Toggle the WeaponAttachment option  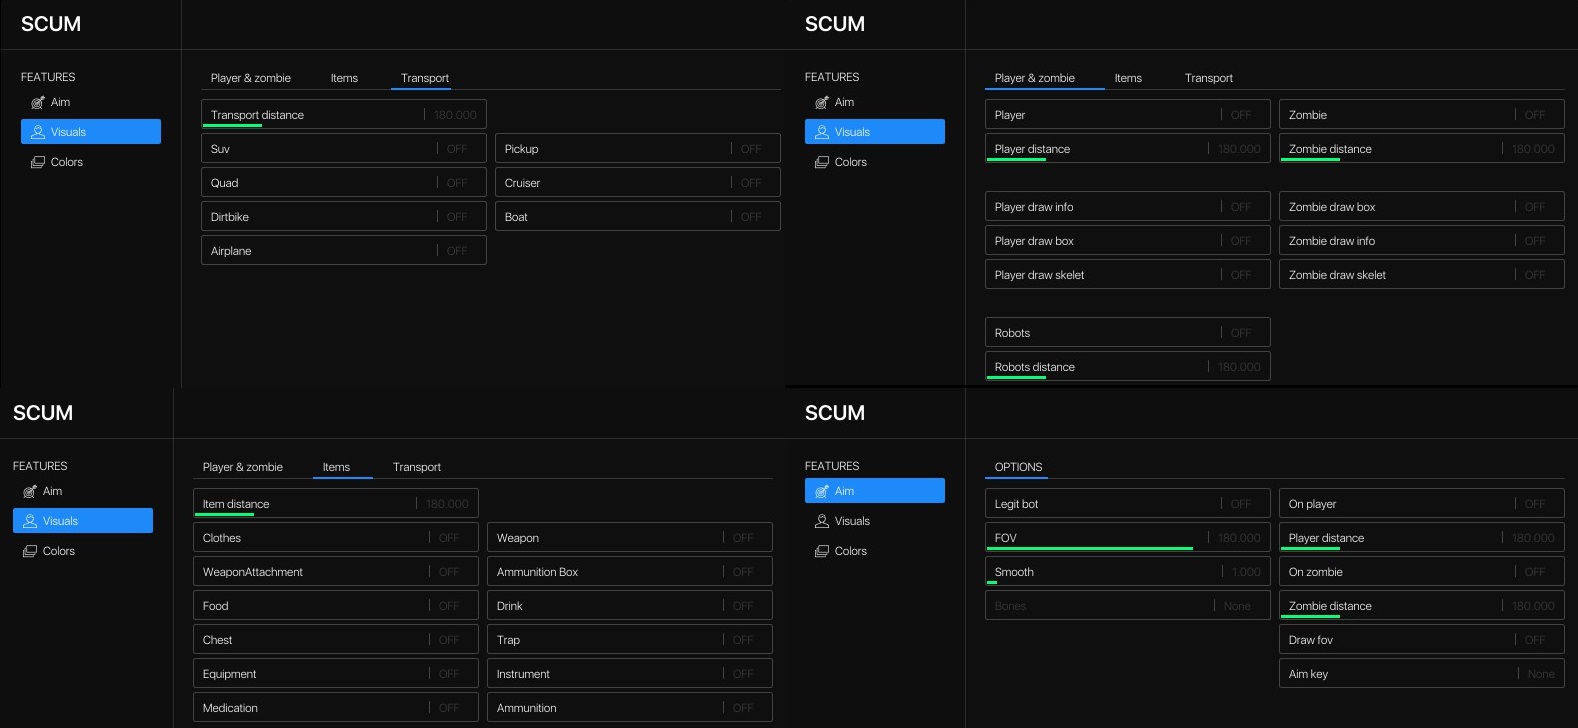[x=336, y=572]
